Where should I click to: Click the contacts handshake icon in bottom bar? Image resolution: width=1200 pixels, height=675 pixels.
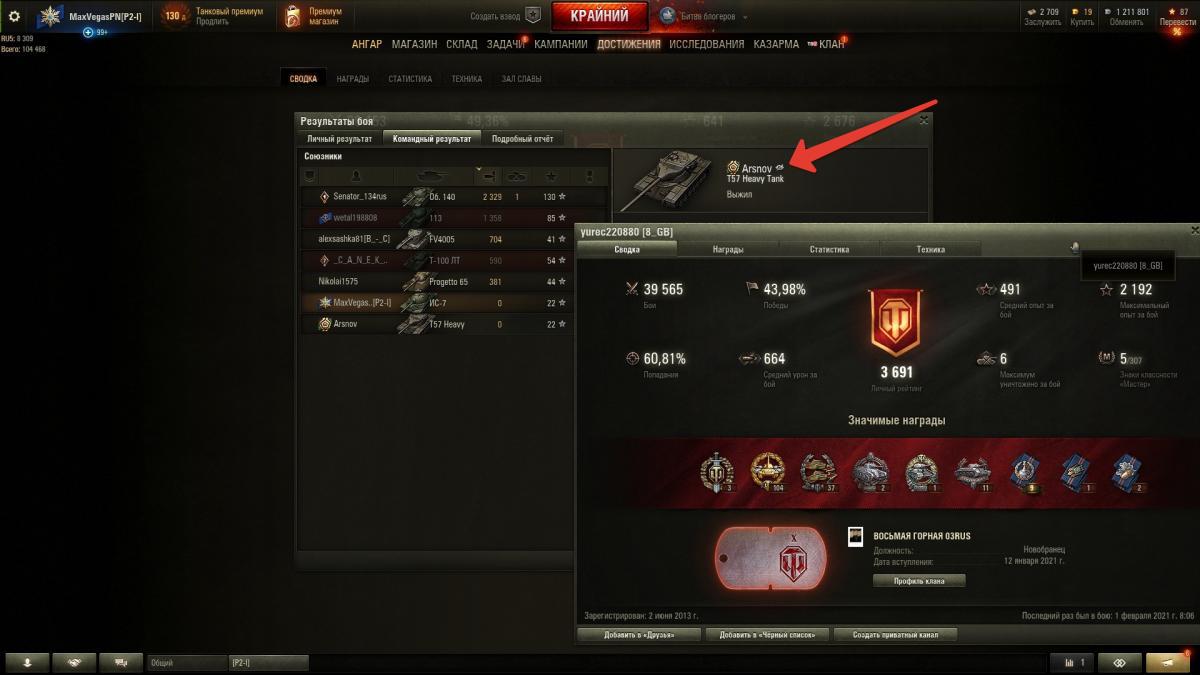tap(74, 662)
